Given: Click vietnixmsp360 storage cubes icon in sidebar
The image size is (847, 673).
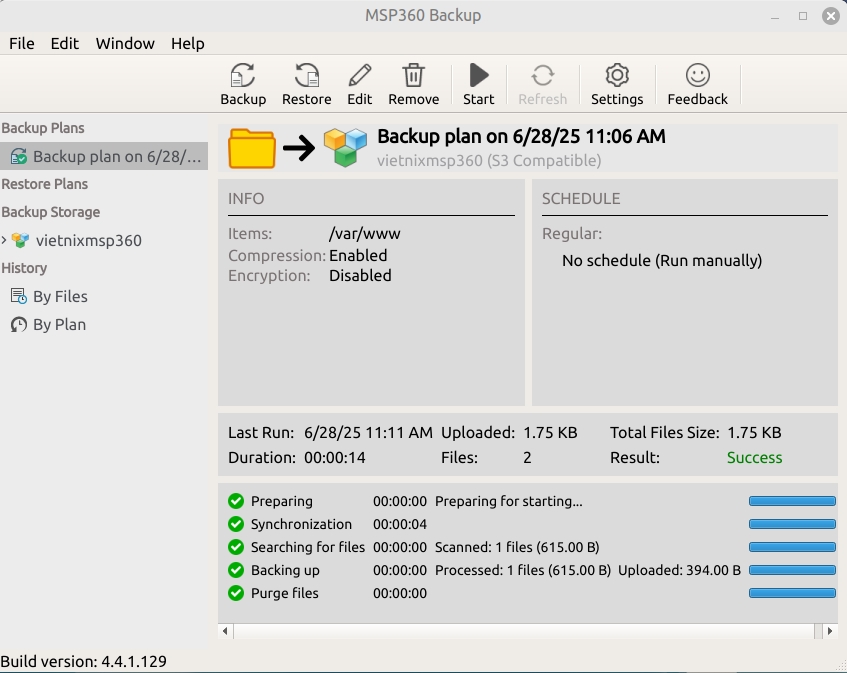Looking at the screenshot, I should pyautogui.click(x=21, y=240).
